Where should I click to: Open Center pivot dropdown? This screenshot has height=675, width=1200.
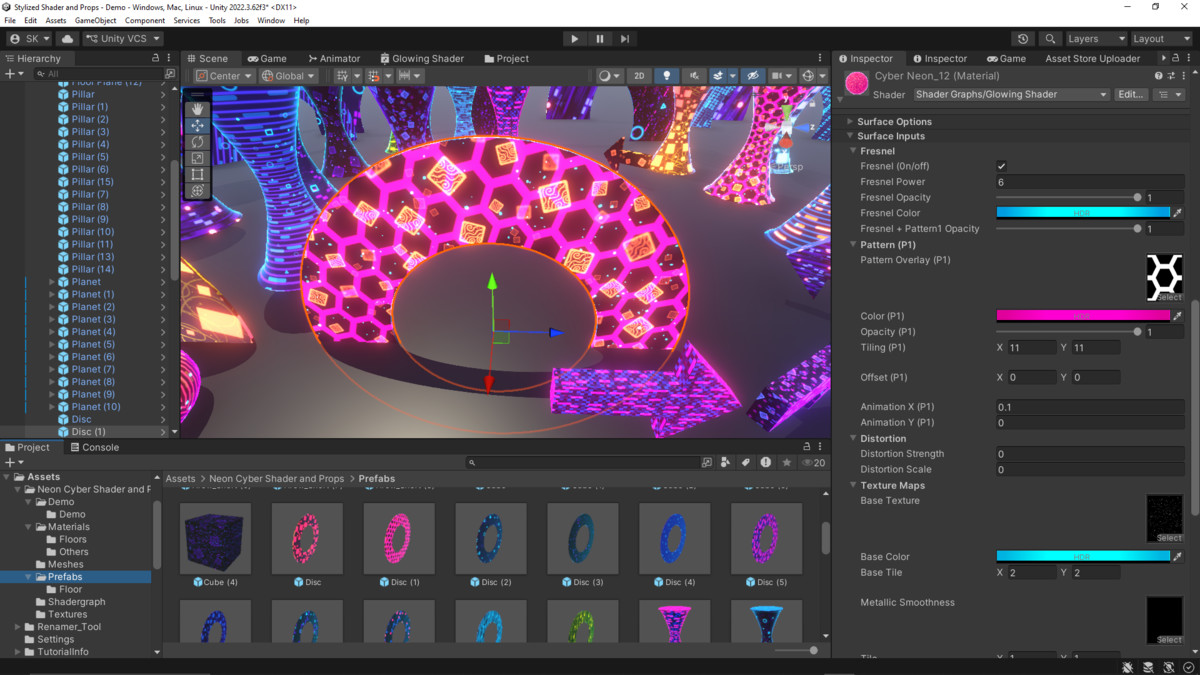tap(224, 76)
